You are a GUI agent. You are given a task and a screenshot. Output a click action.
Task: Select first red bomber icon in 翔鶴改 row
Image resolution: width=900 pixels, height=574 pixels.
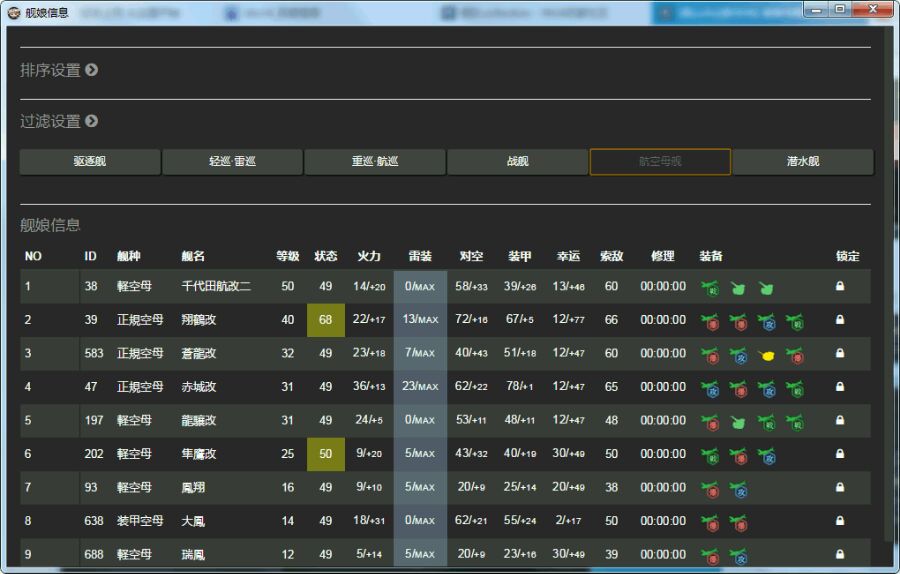(710, 321)
